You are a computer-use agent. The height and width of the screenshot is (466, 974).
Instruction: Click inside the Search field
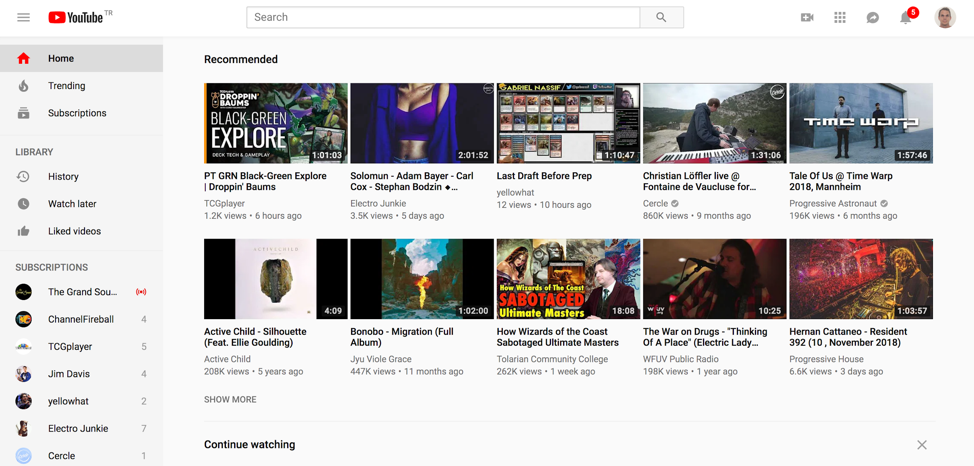pos(443,17)
